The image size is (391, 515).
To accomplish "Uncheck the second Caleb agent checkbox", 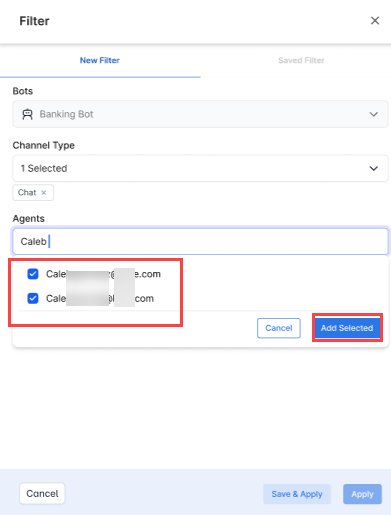I will [x=33, y=298].
